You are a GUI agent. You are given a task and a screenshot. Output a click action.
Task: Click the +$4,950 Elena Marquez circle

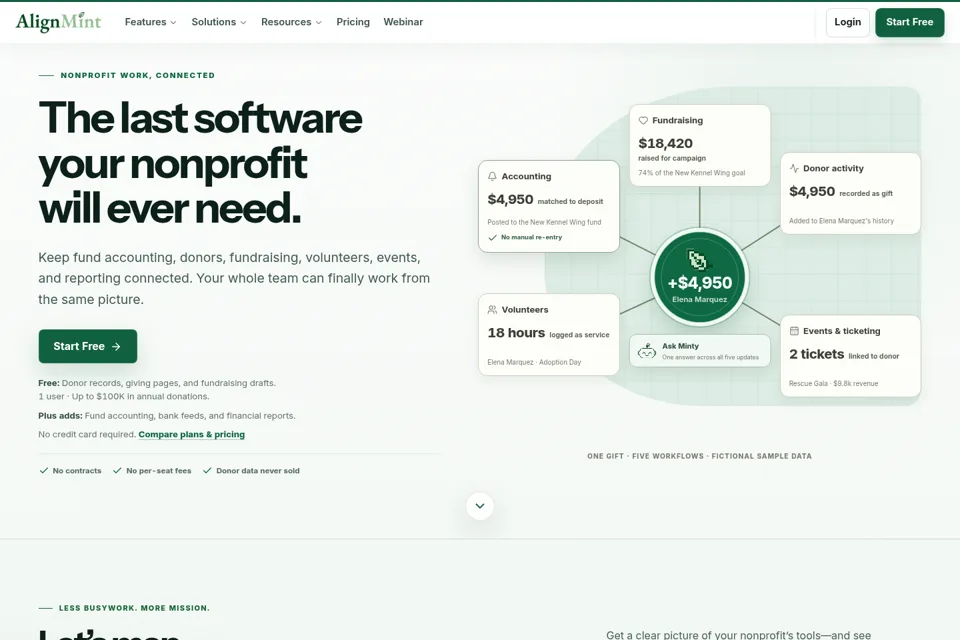tap(699, 277)
